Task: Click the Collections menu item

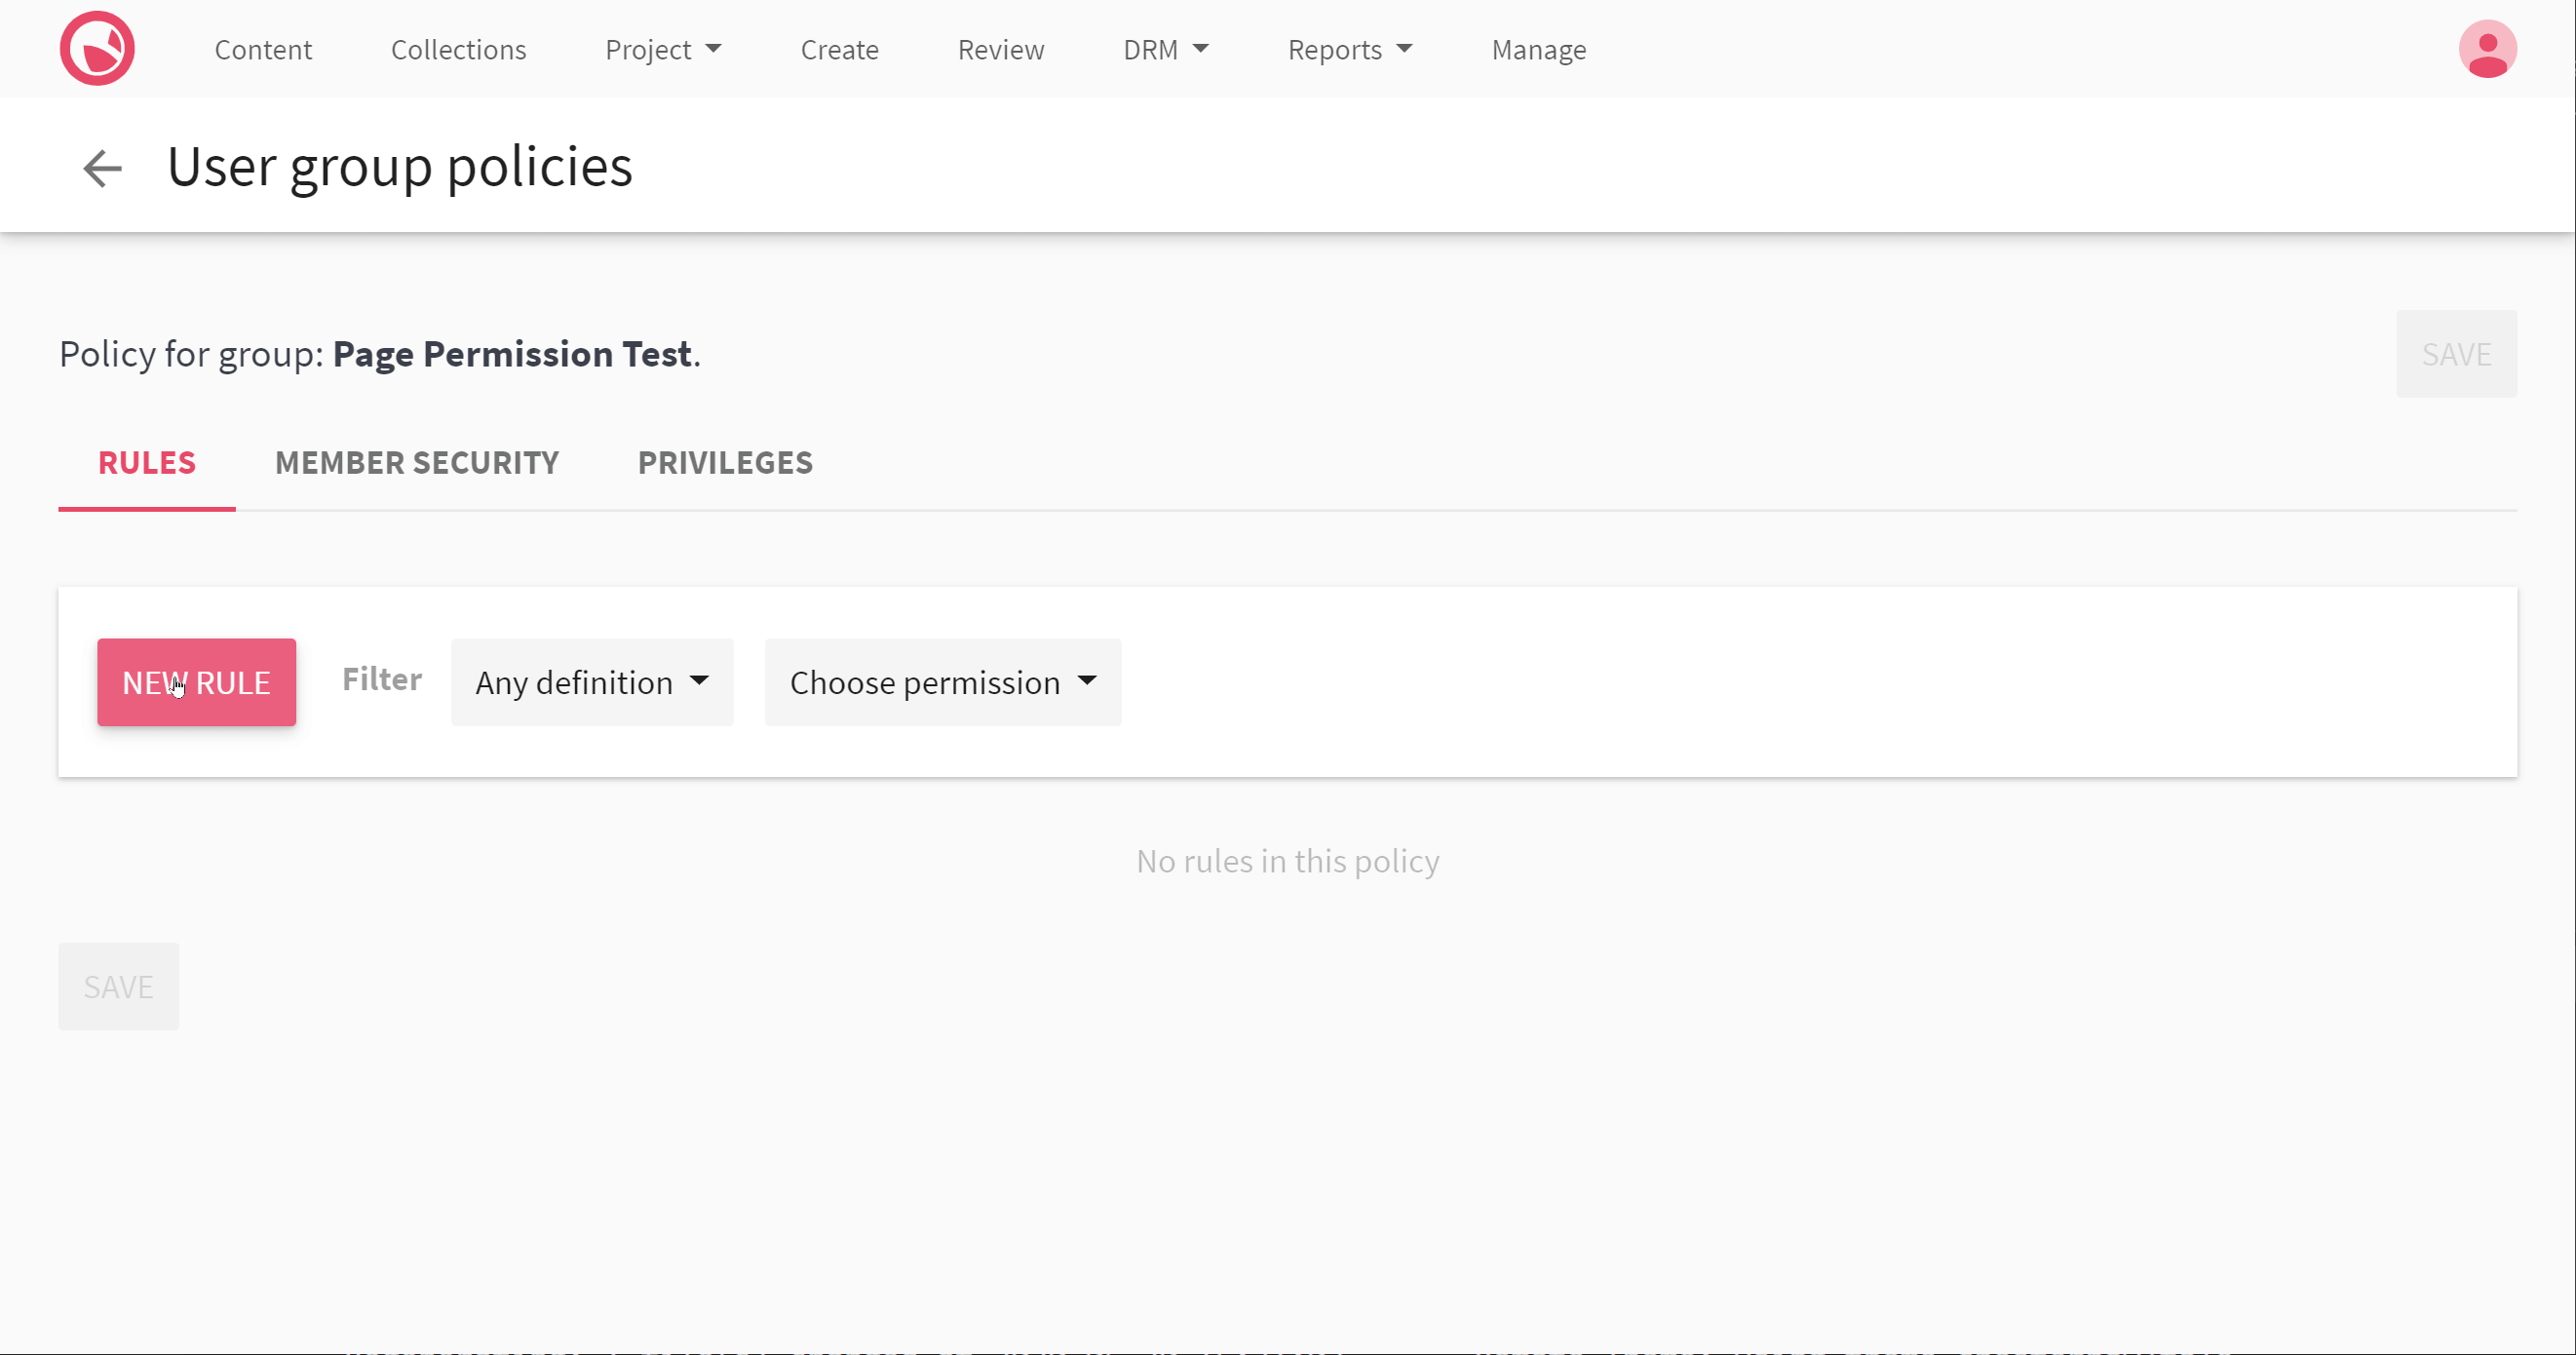Action: 458,50
